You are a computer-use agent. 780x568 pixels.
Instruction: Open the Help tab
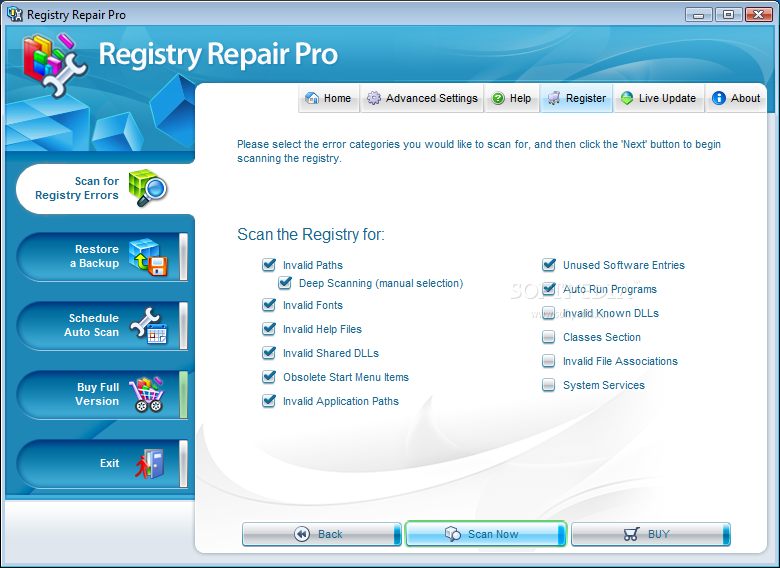[512, 98]
